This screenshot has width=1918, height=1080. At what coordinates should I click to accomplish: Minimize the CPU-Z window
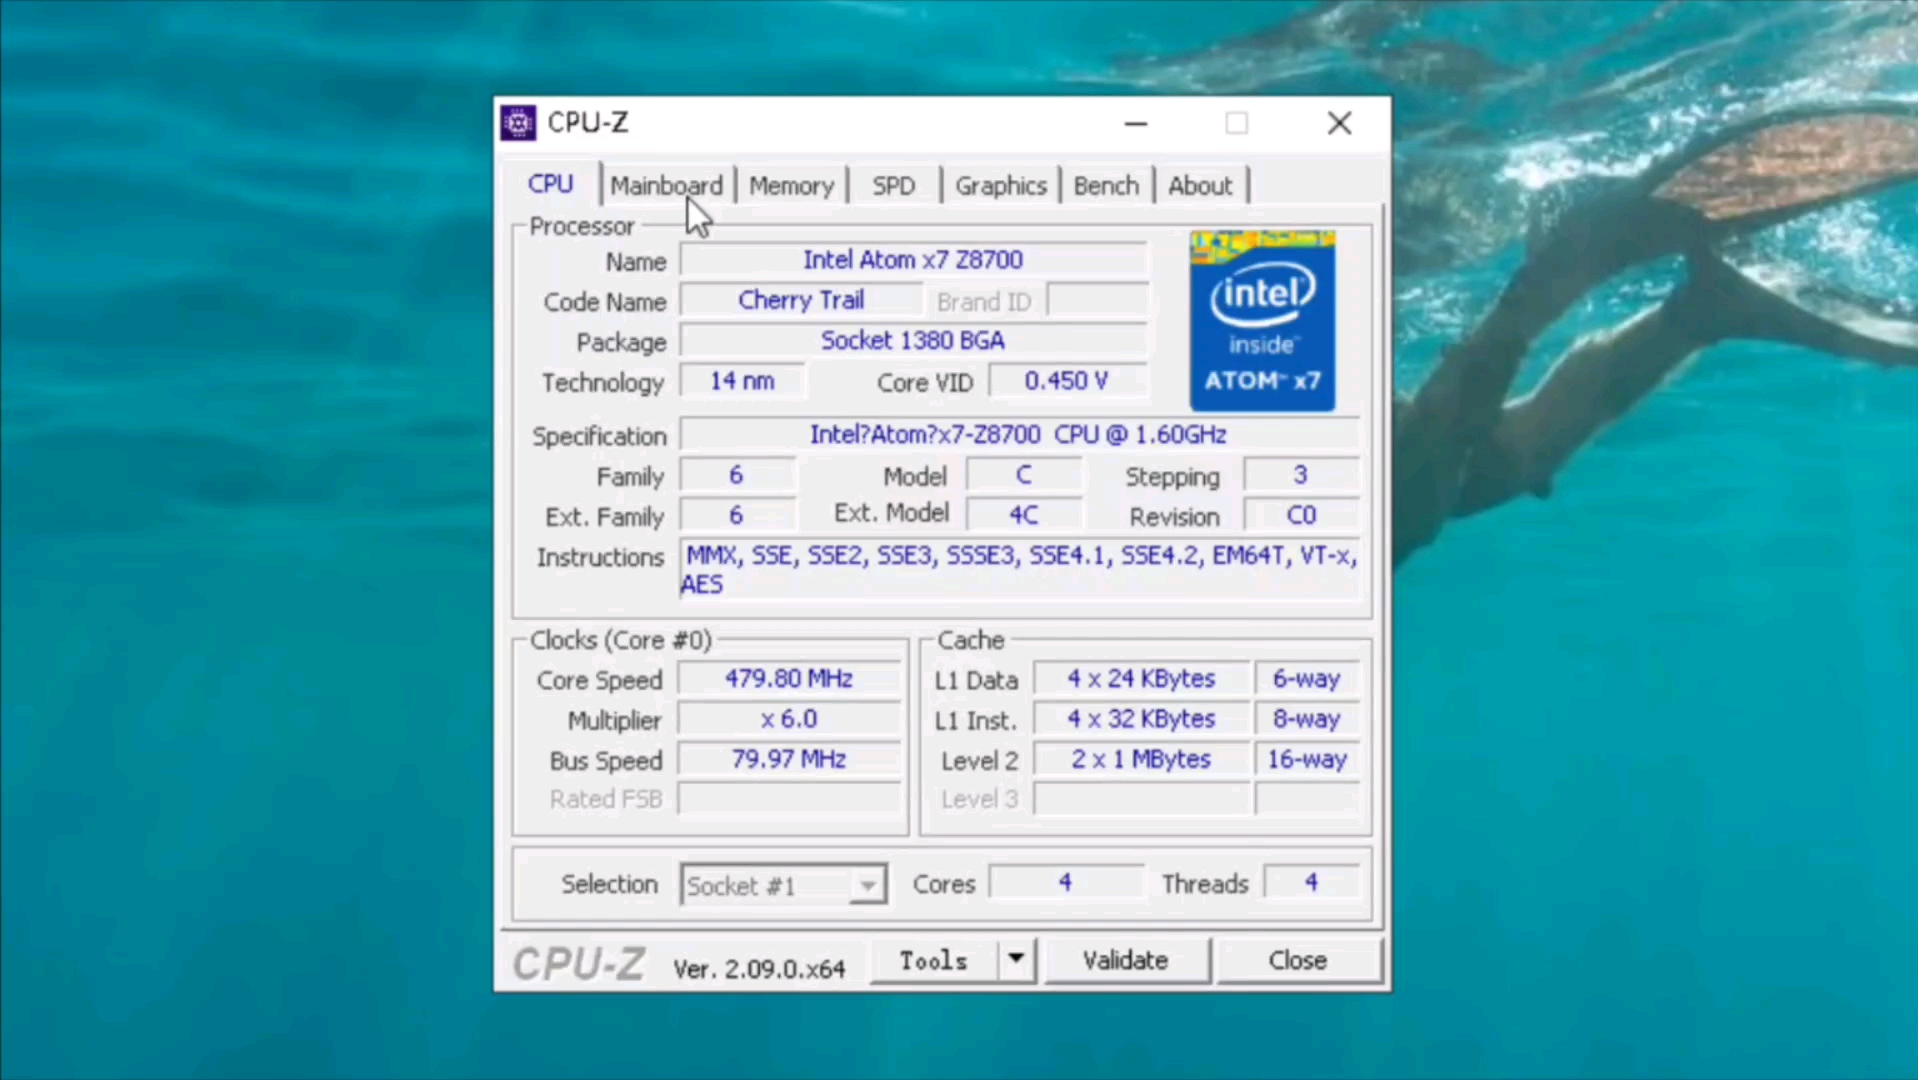pos(1136,122)
